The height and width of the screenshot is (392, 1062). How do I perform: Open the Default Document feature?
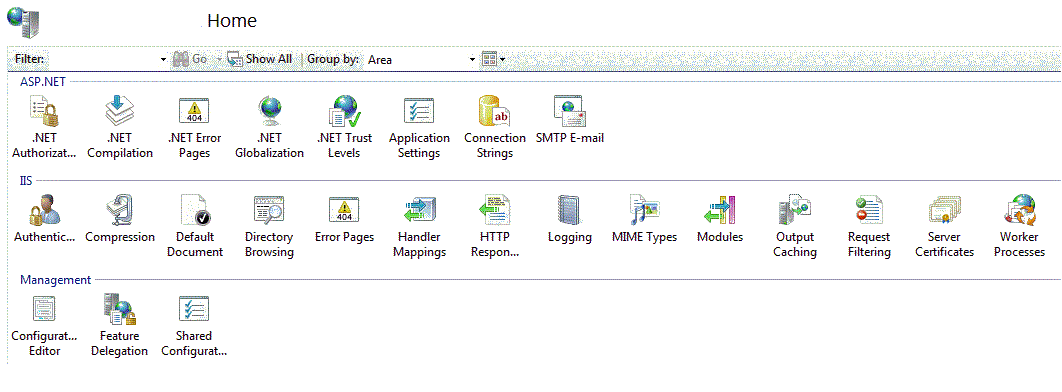tap(194, 225)
